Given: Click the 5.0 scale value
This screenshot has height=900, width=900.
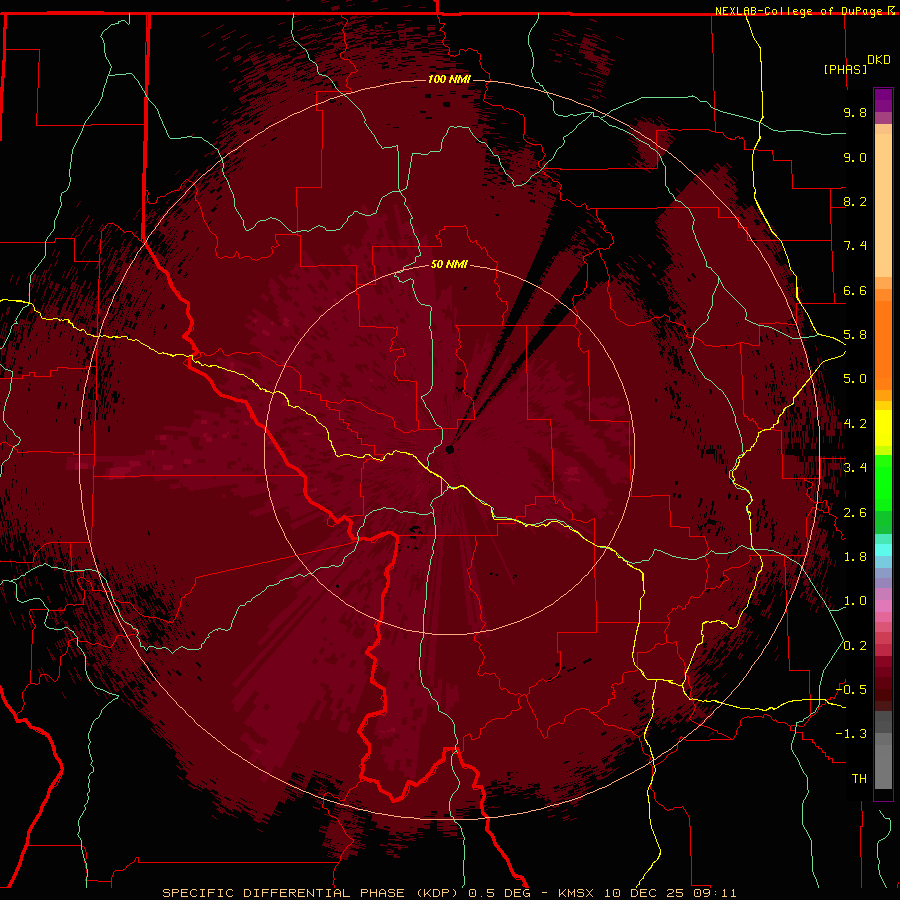Looking at the screenshot, I should (x=855, y=379).
